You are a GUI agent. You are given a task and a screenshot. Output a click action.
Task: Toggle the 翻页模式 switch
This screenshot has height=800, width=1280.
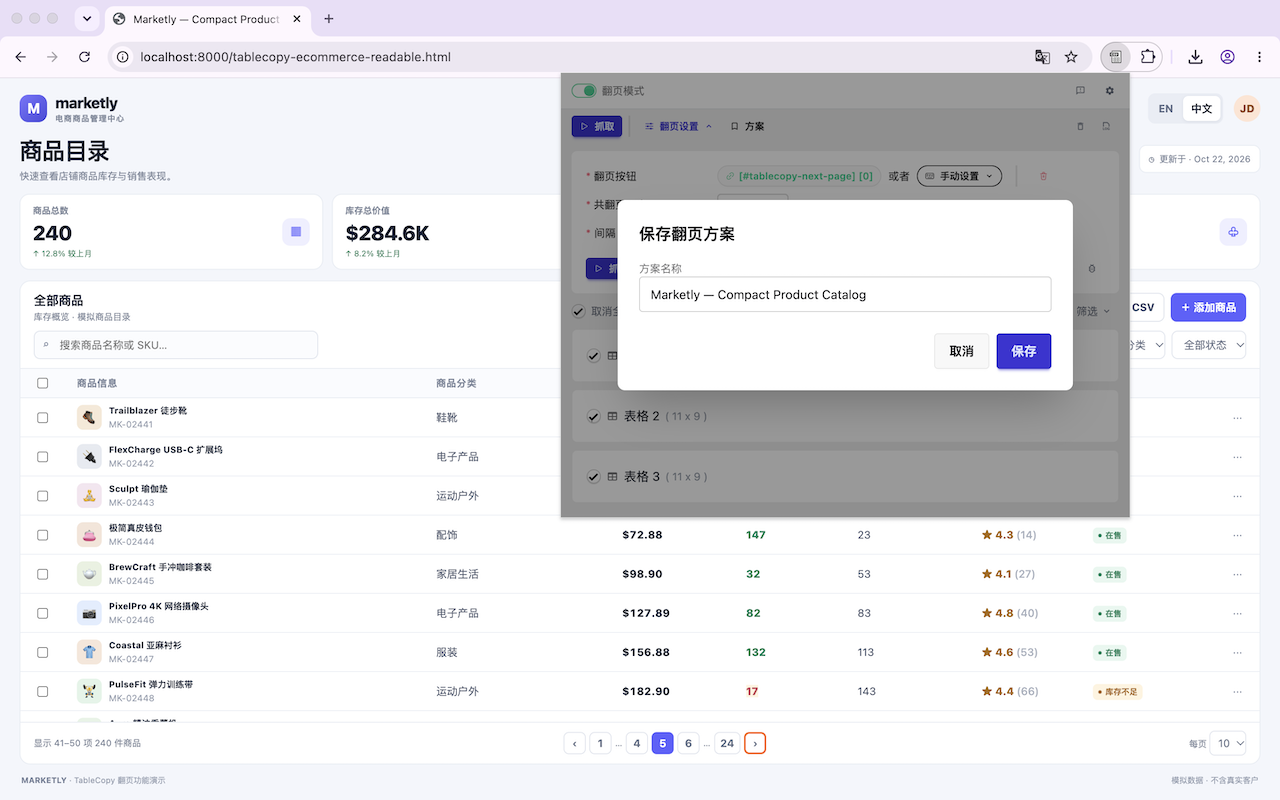[584, 91]
